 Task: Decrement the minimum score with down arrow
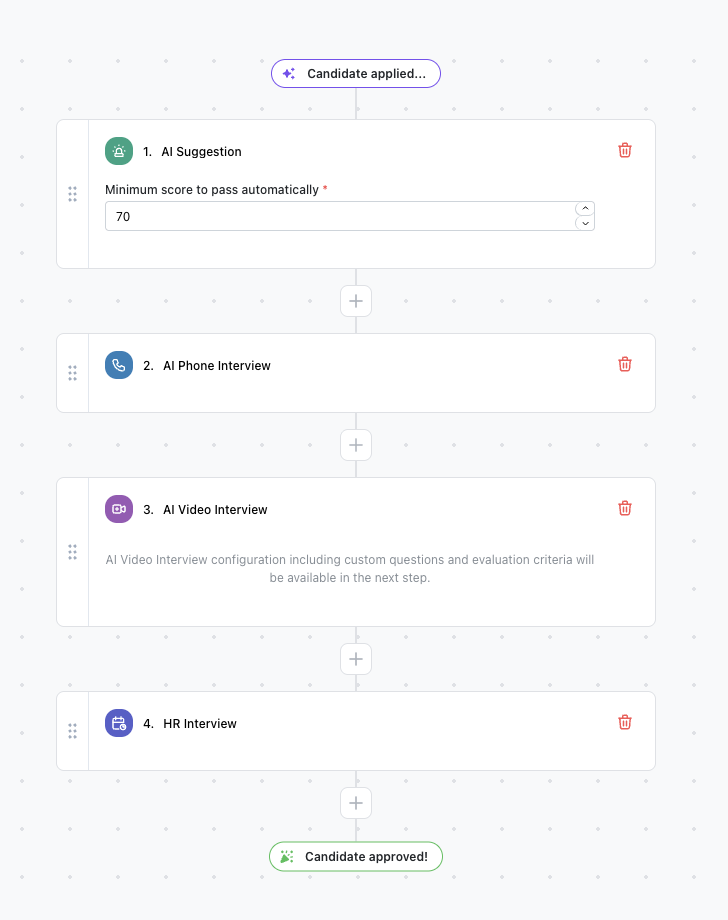click(585, 223)
